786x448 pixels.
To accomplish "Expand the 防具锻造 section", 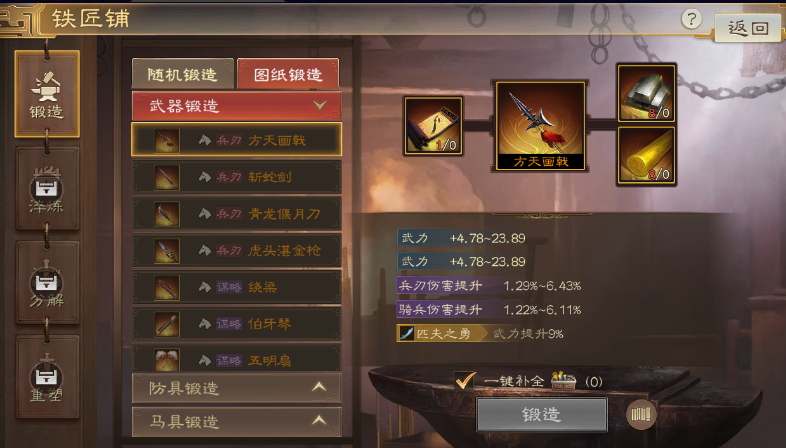I will click(x=236, y=388).
